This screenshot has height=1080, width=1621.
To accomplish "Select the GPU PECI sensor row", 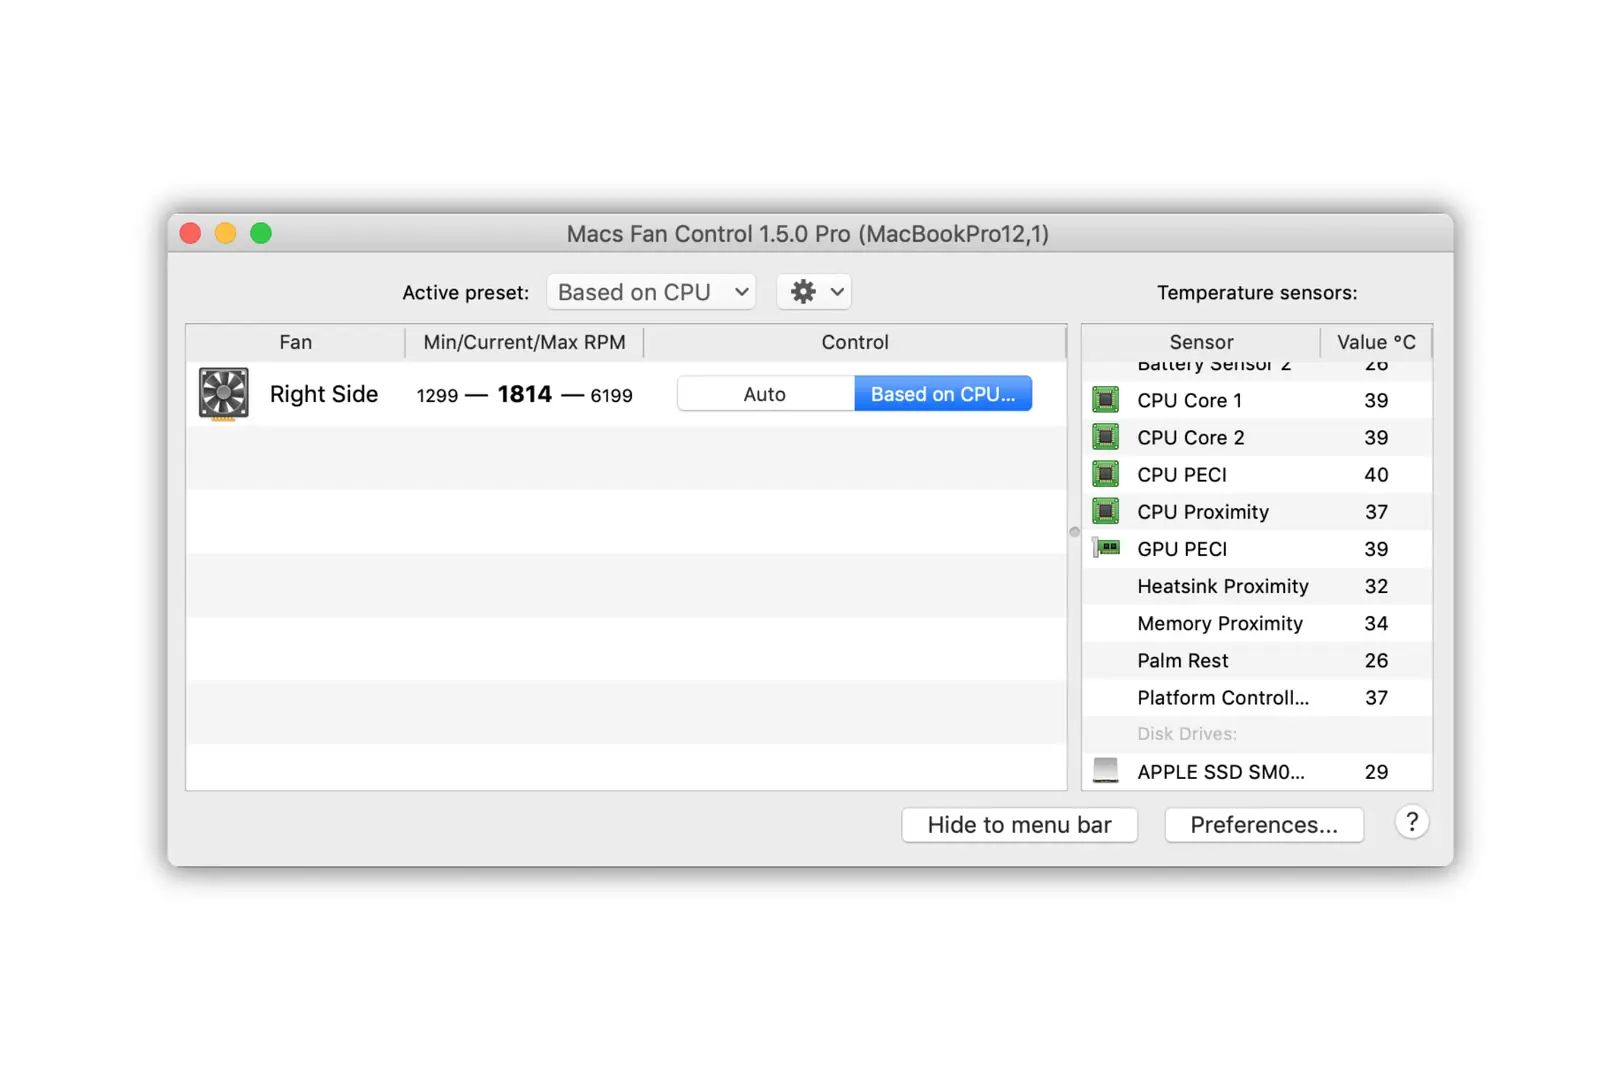I will pos(1257,548).
